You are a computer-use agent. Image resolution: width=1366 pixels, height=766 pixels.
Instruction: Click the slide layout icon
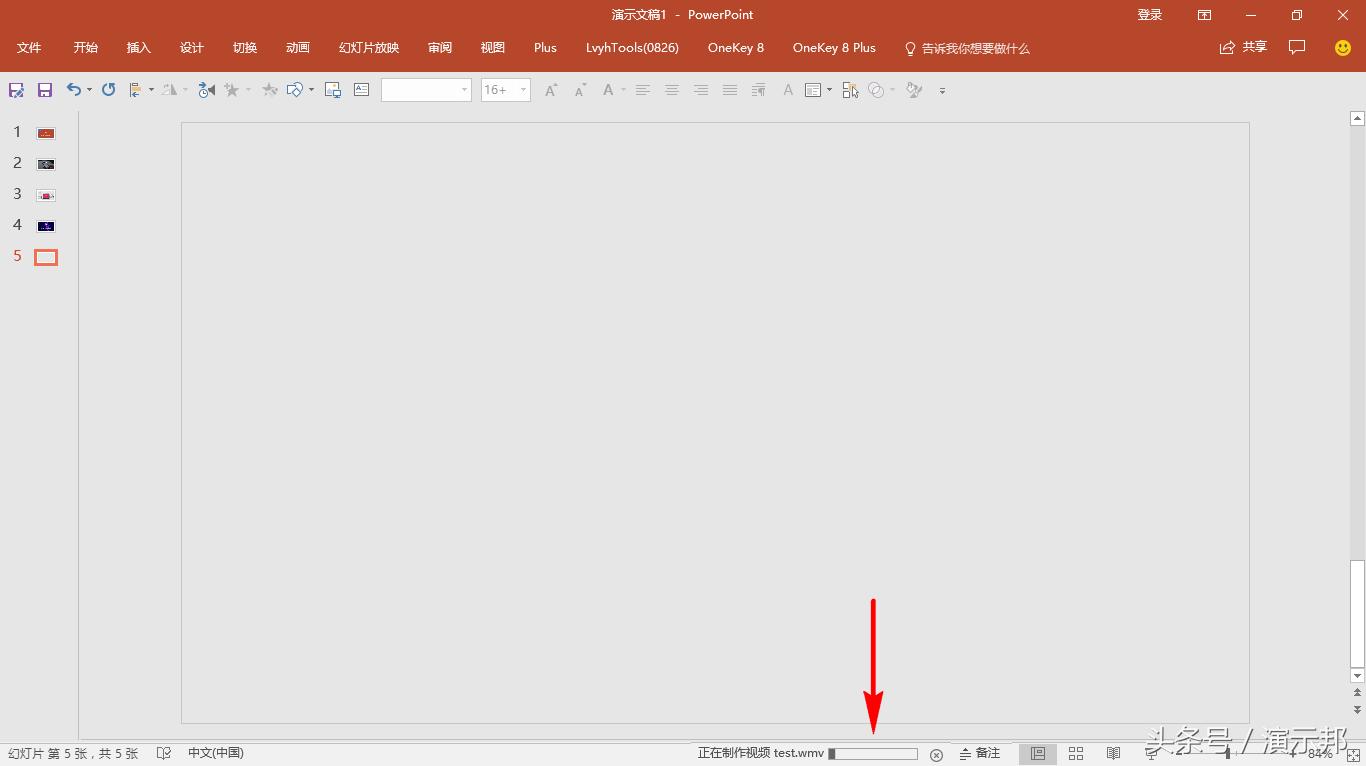click(x=813, y=90)
